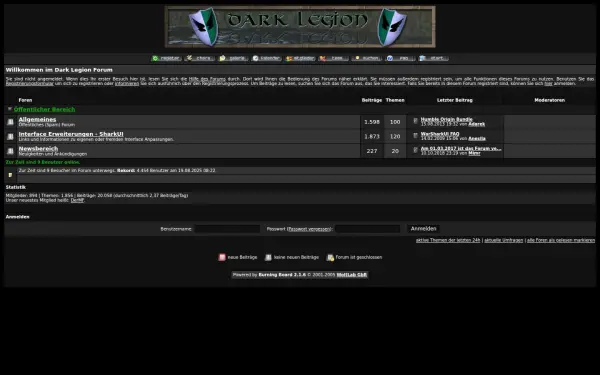The image size is (600, 375).
Task: Open the Newsbereich forum
Action: [38, 148]
